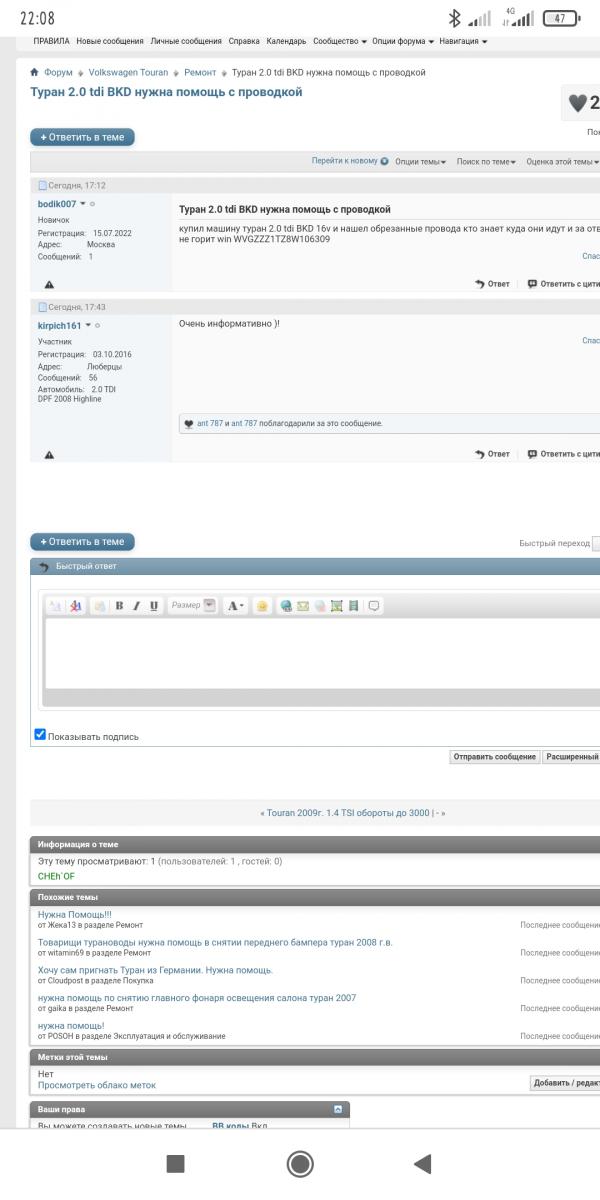Image resolution: width=600 pixels, height=1200 pixels.
Task: Click the insert link globe icon
Action: (x=286, y=606)
